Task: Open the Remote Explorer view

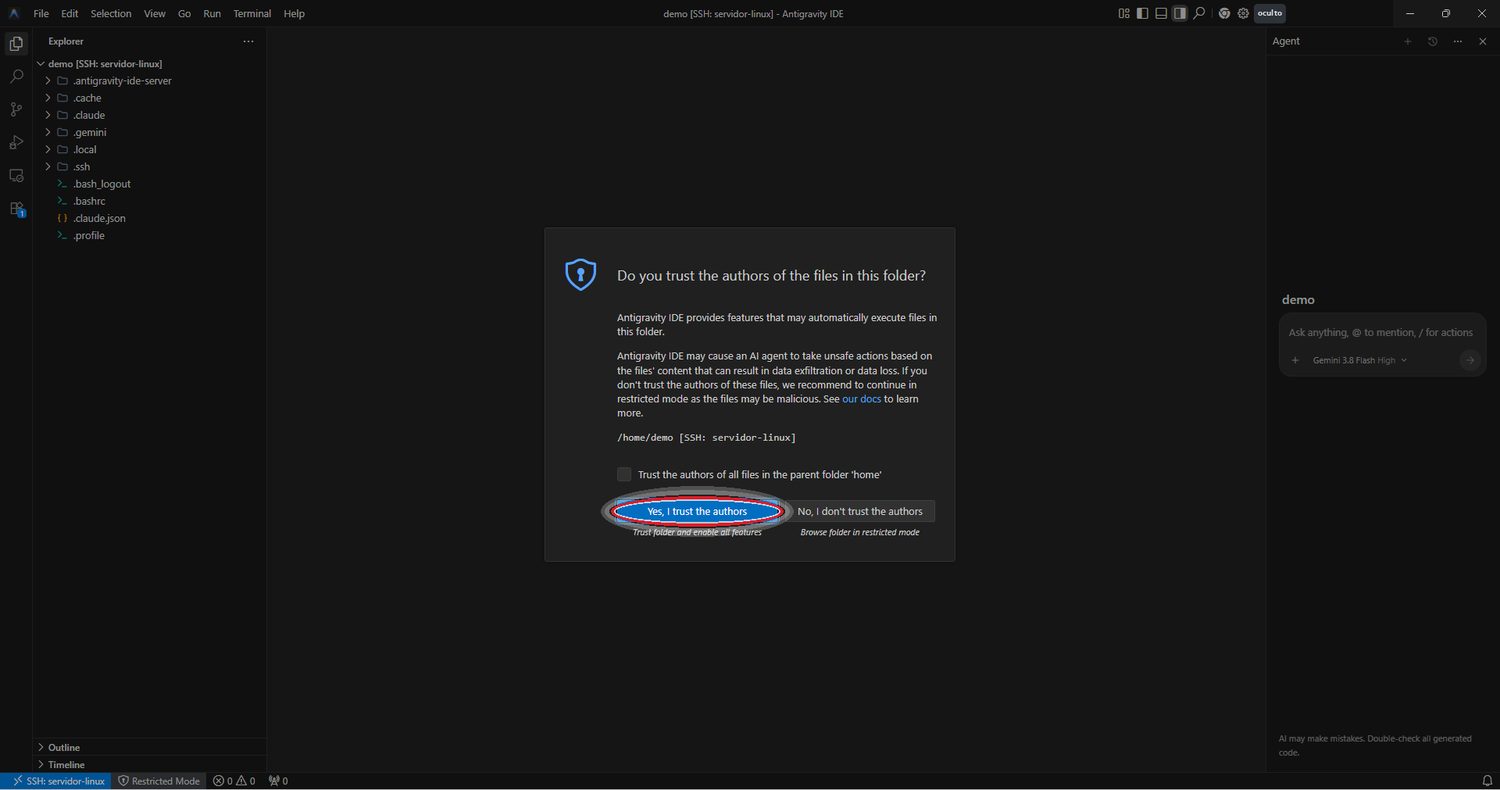Action: point(16,175)
